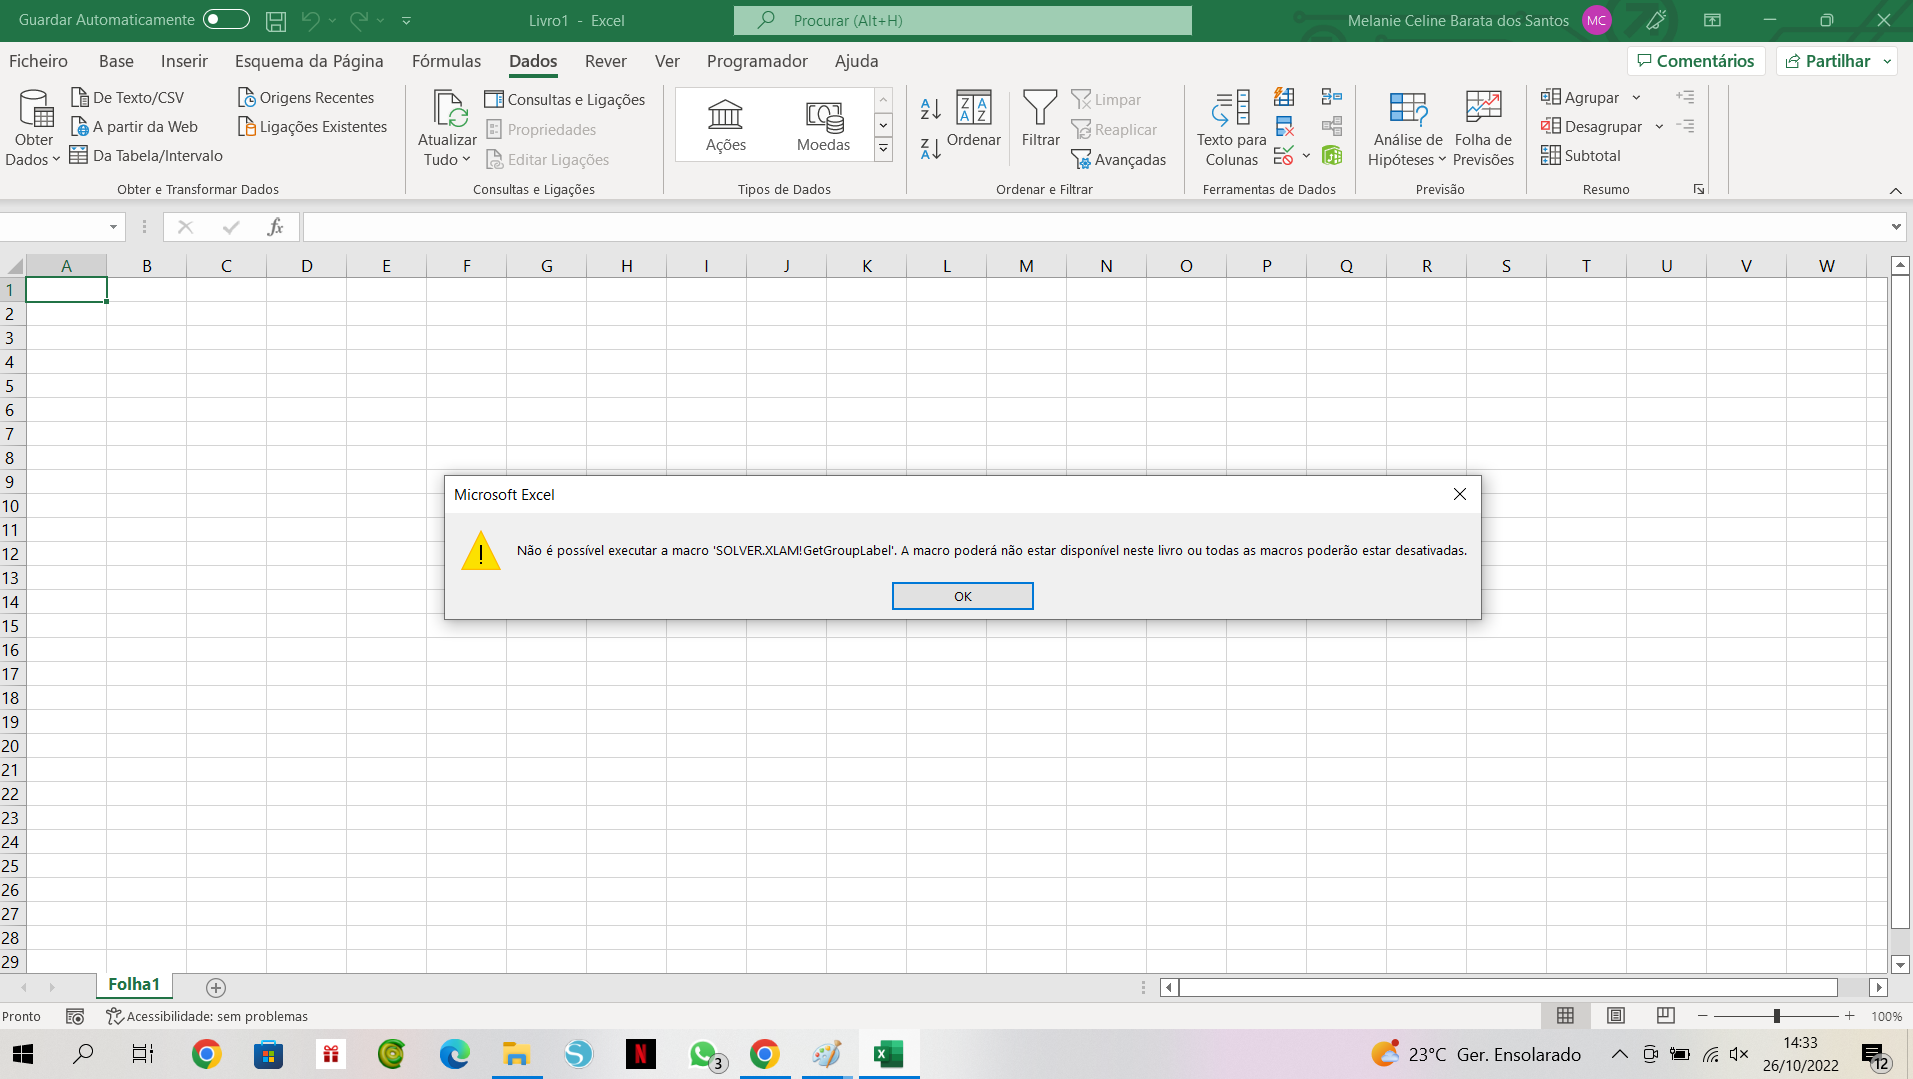Click the insert function fx icon
Viewport: 1913px width, 1079px height.
coord(275,227)
